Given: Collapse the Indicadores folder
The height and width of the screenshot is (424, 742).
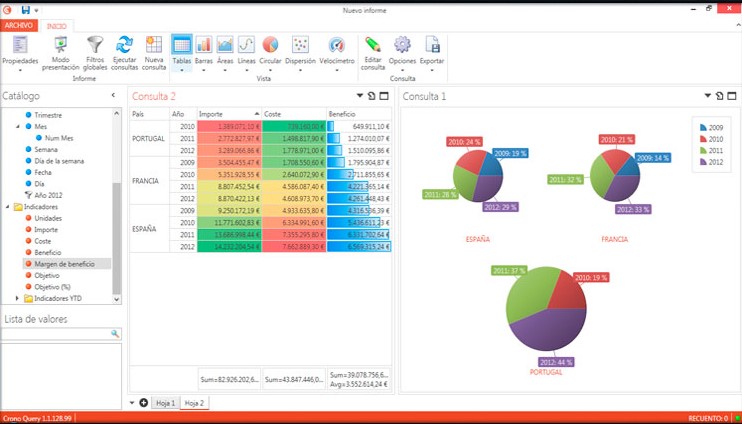Looking at the screenshot, I should (x=8, y=207).
